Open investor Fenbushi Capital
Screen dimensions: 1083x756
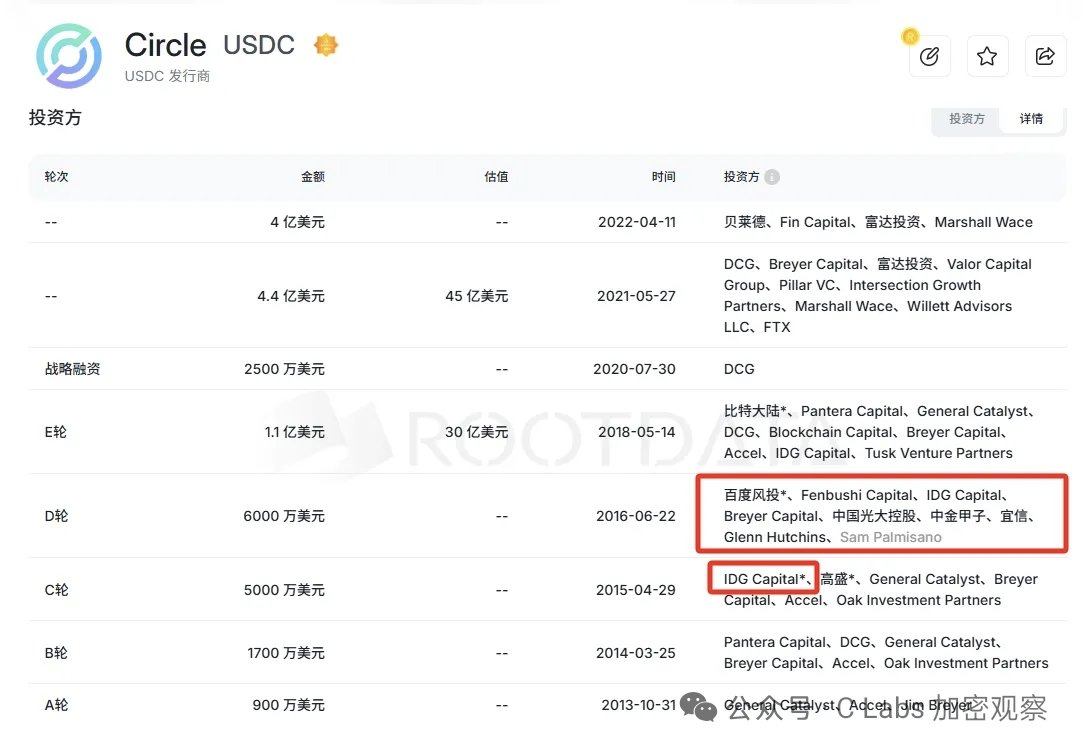(856, 495)
